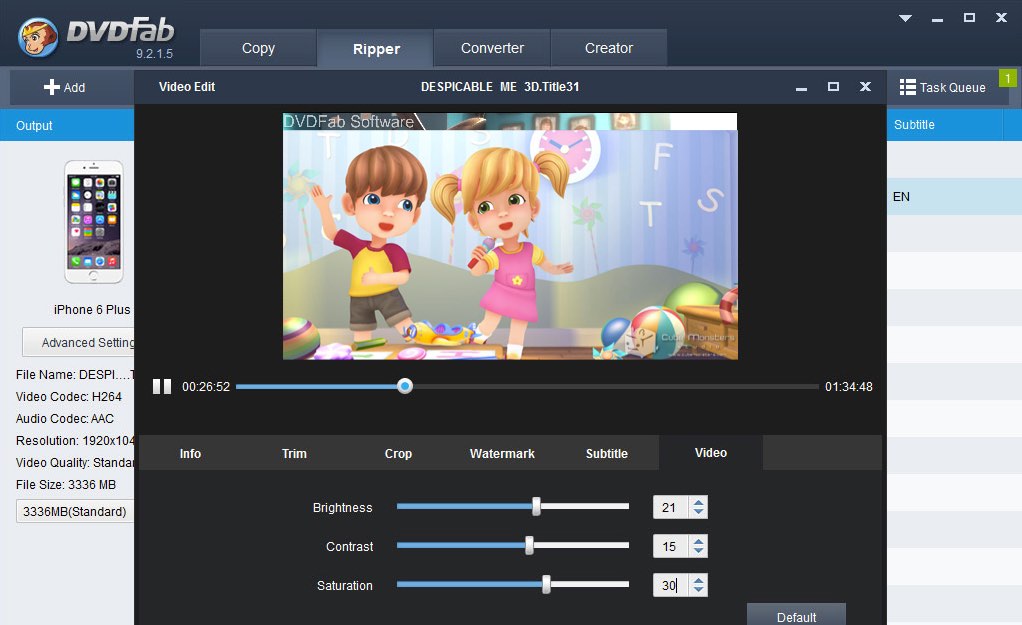Decrease Contrast with the down arrow
1022x625 pixels.
[699, 552]
